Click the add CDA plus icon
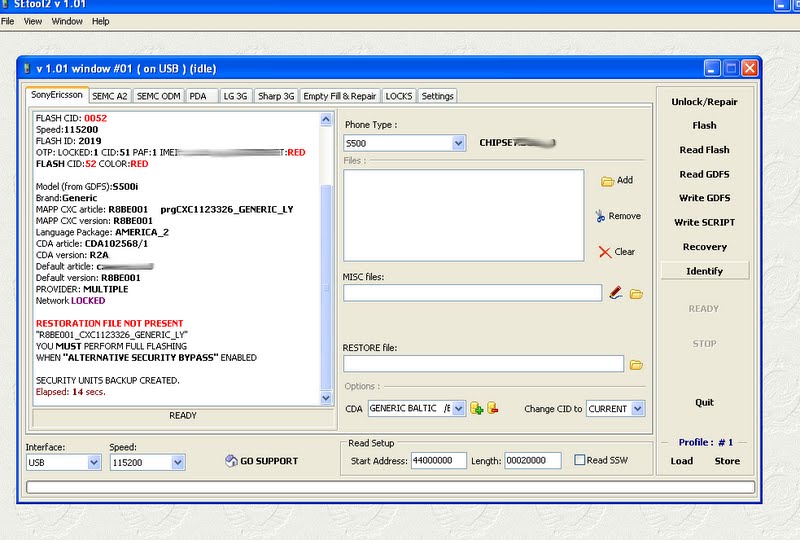The image size is (800, 540). point(477,408)
